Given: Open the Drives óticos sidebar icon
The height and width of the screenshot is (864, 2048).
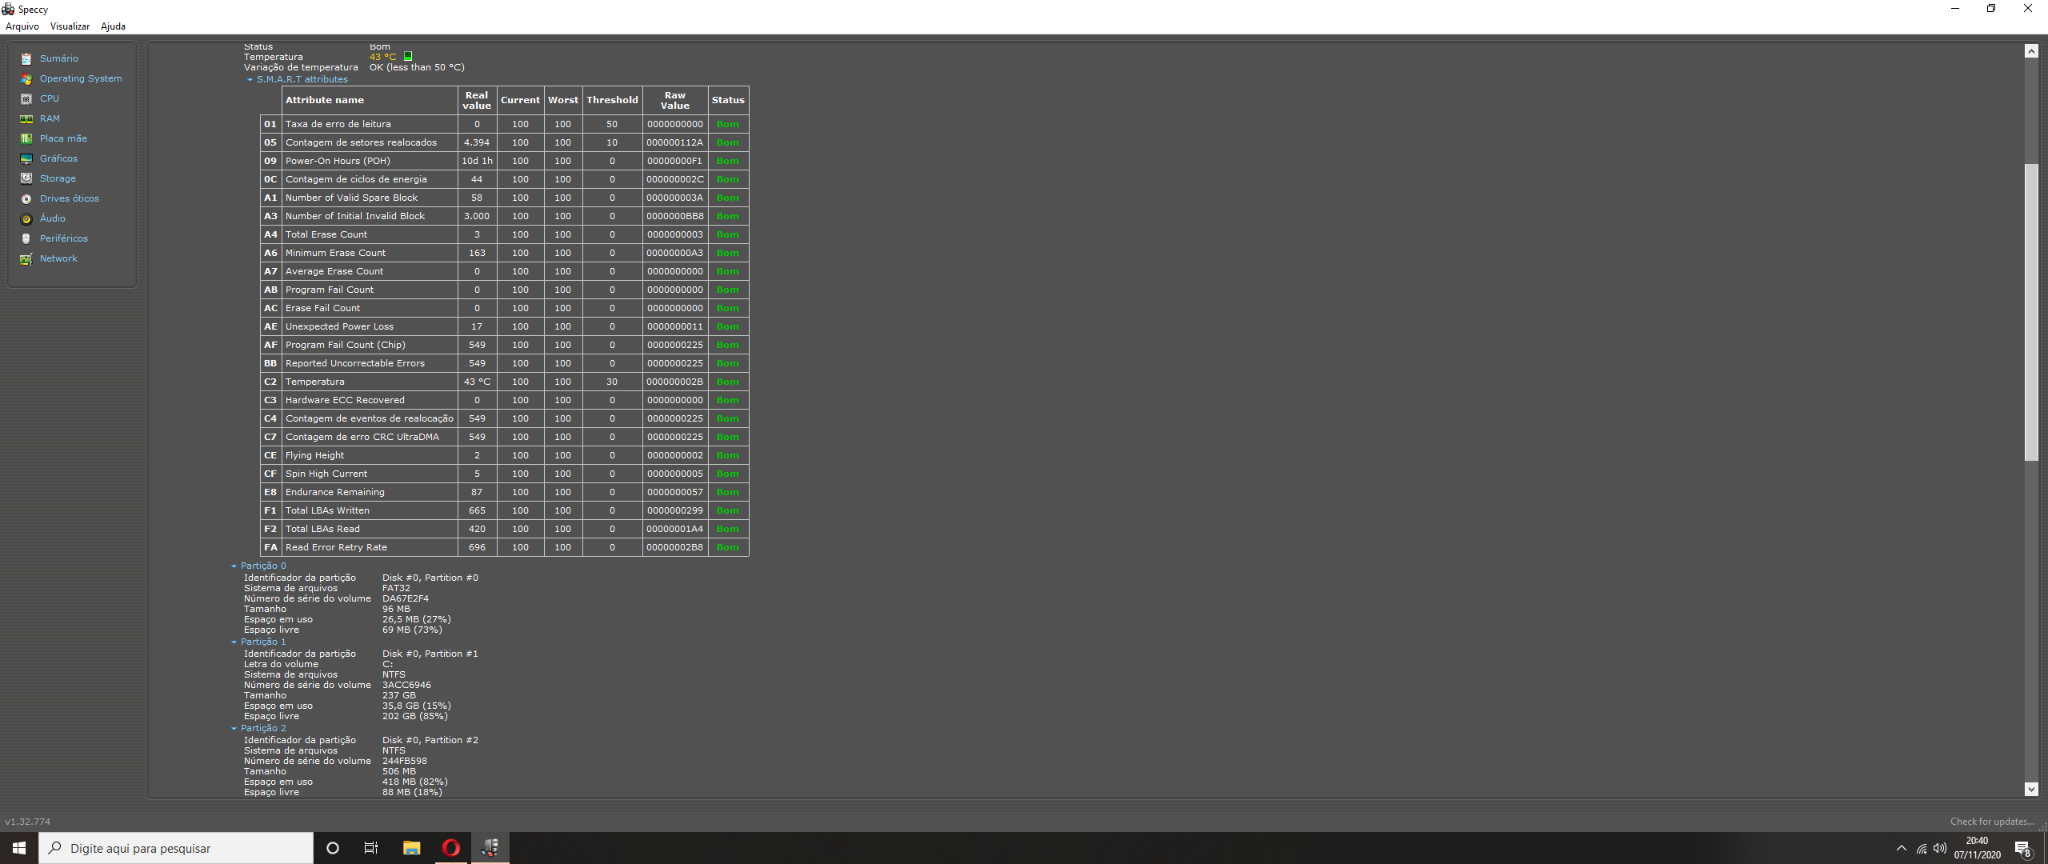Looking at the screenshot, I should [27, 199].
